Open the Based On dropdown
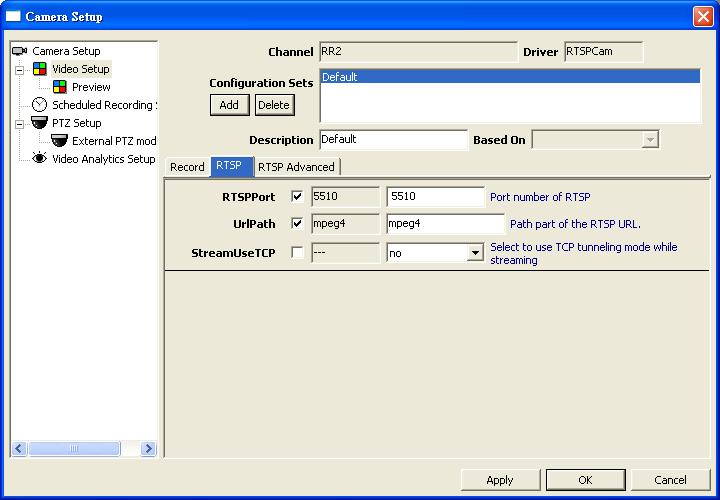 [x=650, y=140]
